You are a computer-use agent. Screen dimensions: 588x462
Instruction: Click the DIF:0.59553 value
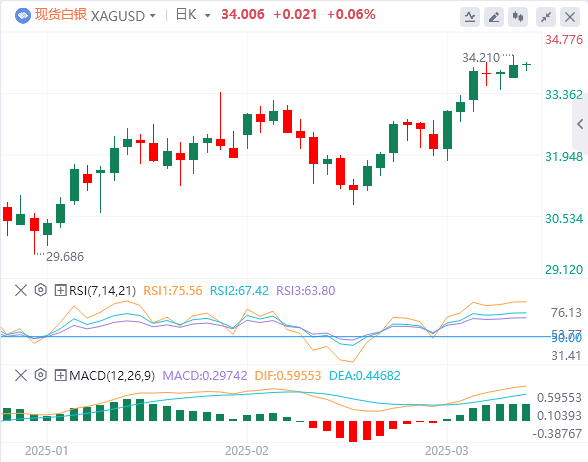[x=288, y=375]
